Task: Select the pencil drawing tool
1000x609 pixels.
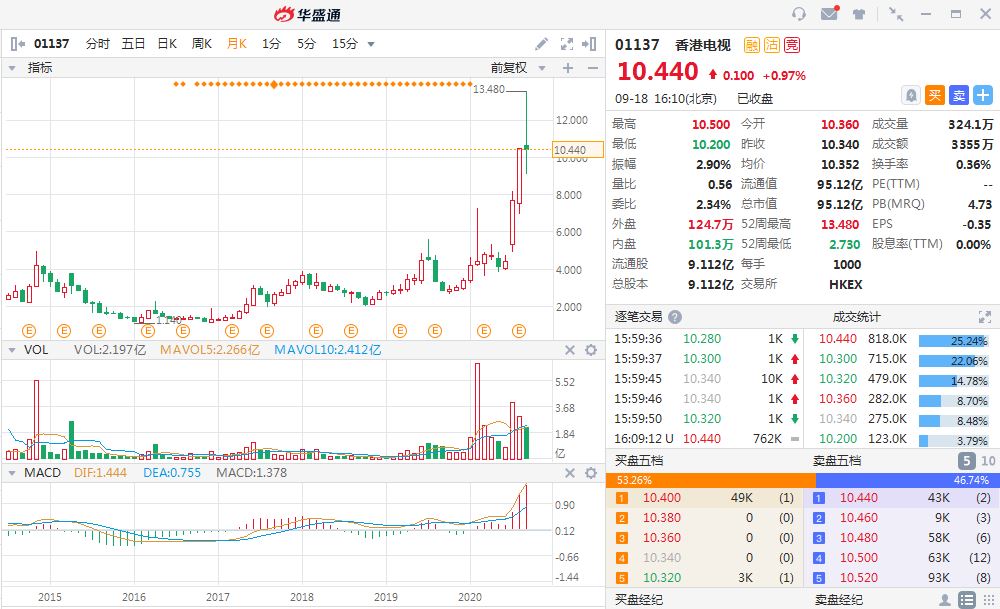Action: coord(541,43)
